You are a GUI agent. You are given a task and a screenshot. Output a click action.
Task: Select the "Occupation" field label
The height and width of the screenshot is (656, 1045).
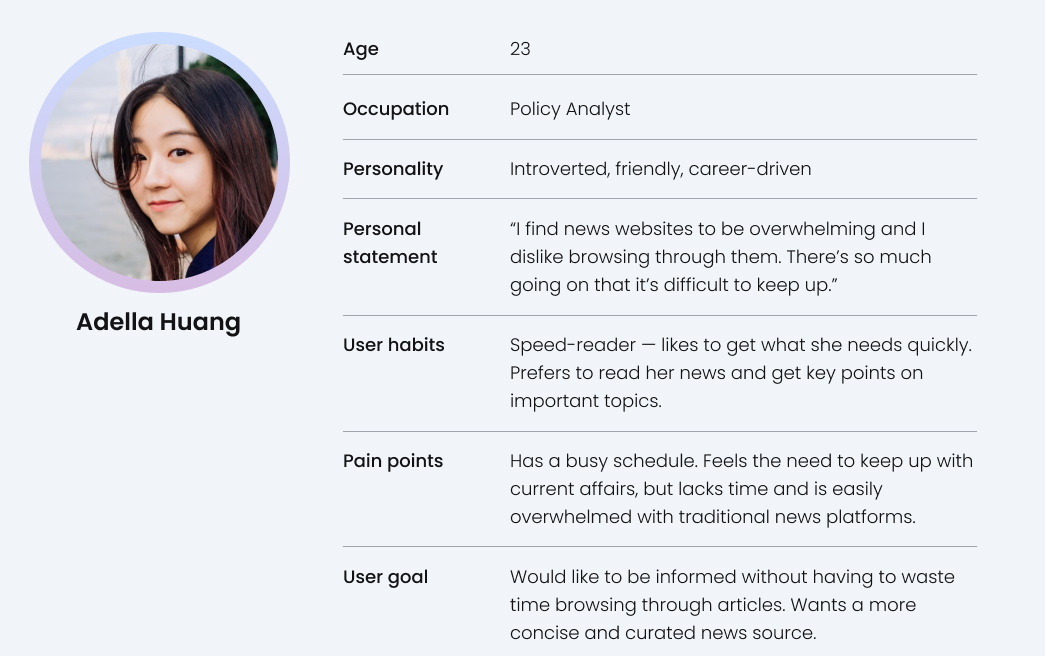click(x=396, y=109)
